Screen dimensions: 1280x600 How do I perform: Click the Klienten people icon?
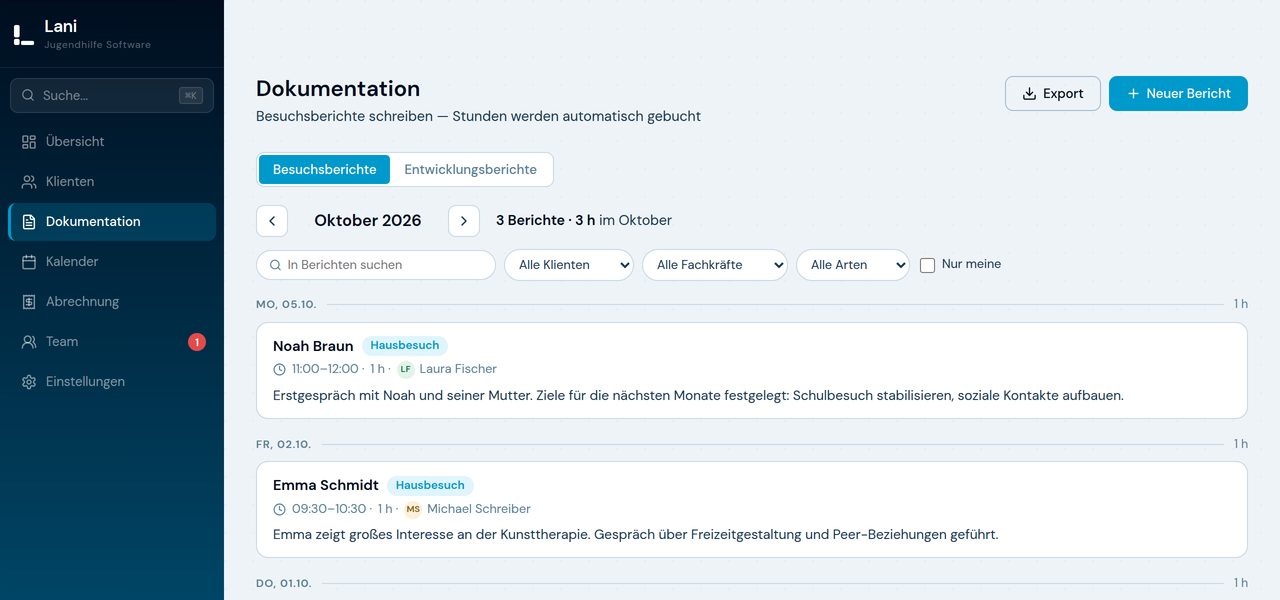[29, 182]
